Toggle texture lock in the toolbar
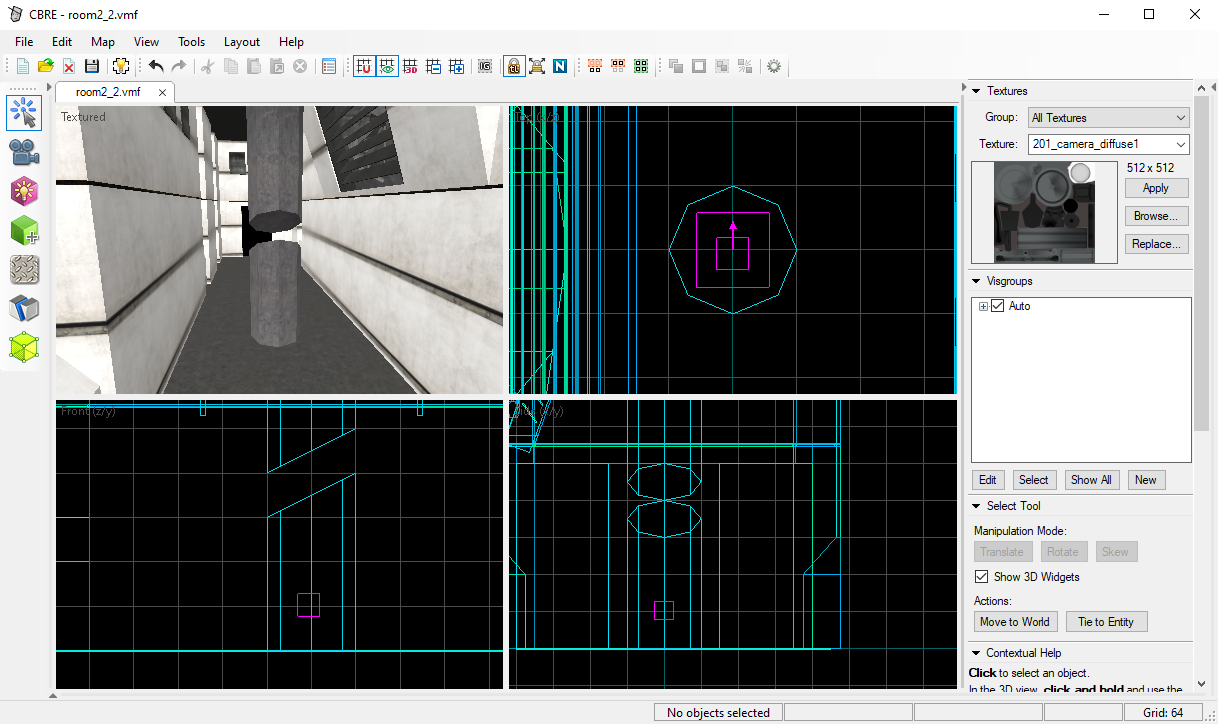This screenshot has width=1218, height=724. [x=513, y=66]
